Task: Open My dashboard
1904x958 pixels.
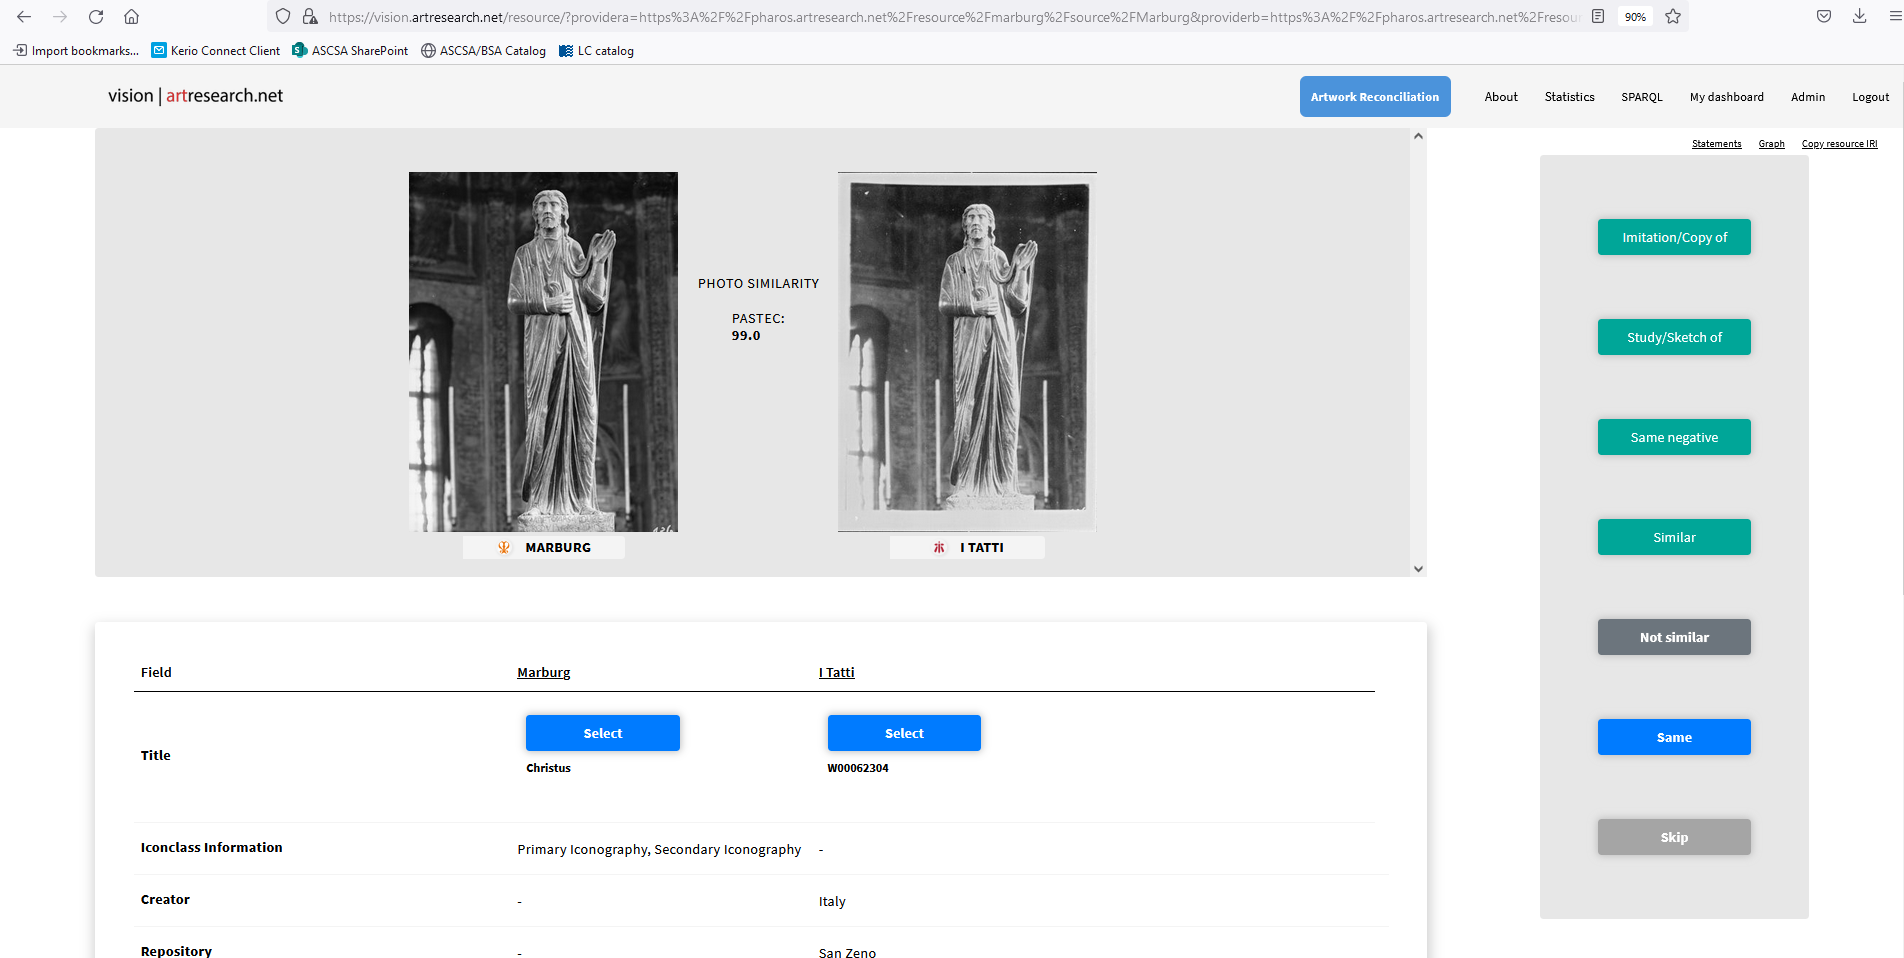Action: pyautogui.click(x=1727, y=97)
